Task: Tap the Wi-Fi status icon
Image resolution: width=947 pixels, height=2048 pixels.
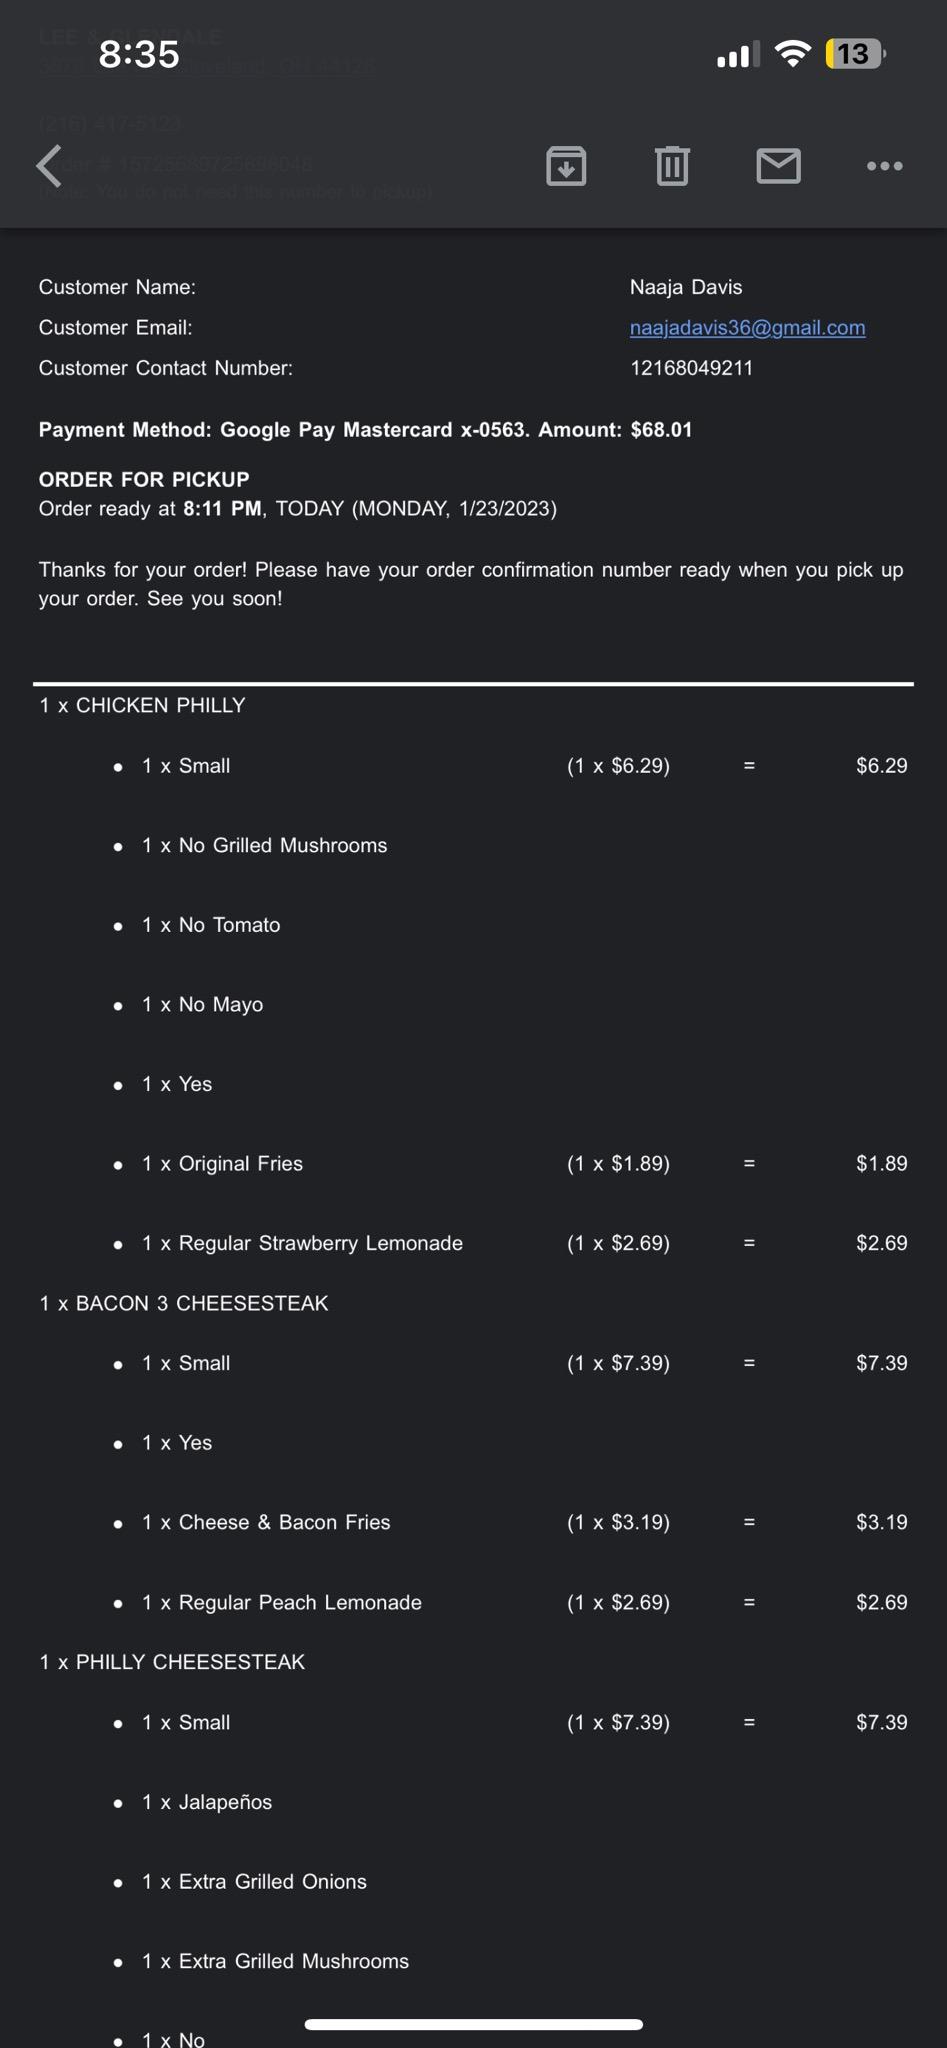Action: (793, 54)
